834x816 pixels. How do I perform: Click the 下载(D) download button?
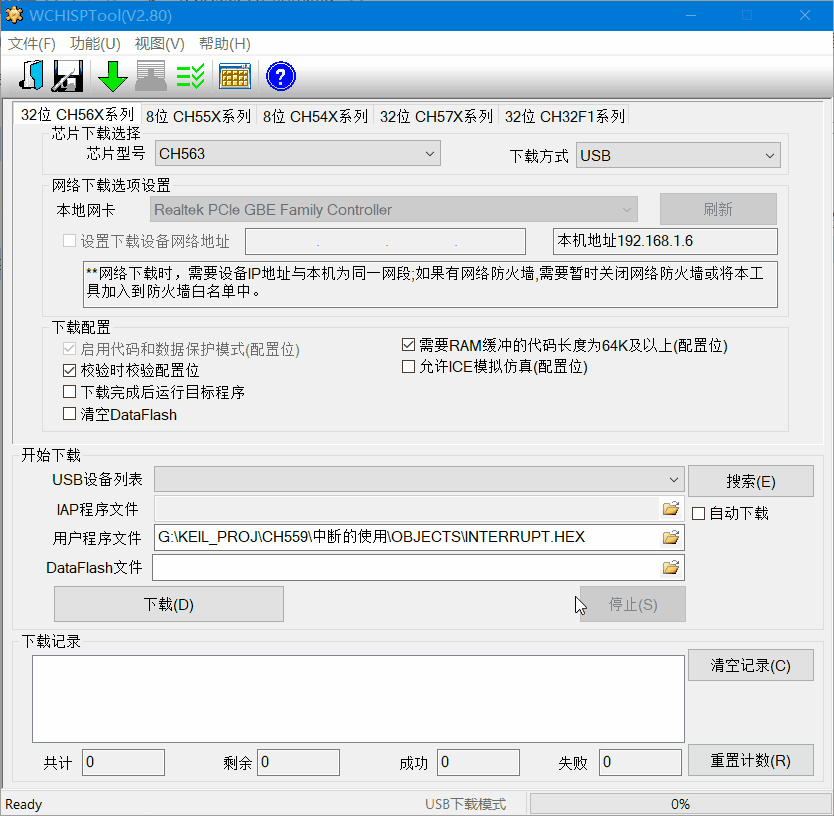point(169,604)
